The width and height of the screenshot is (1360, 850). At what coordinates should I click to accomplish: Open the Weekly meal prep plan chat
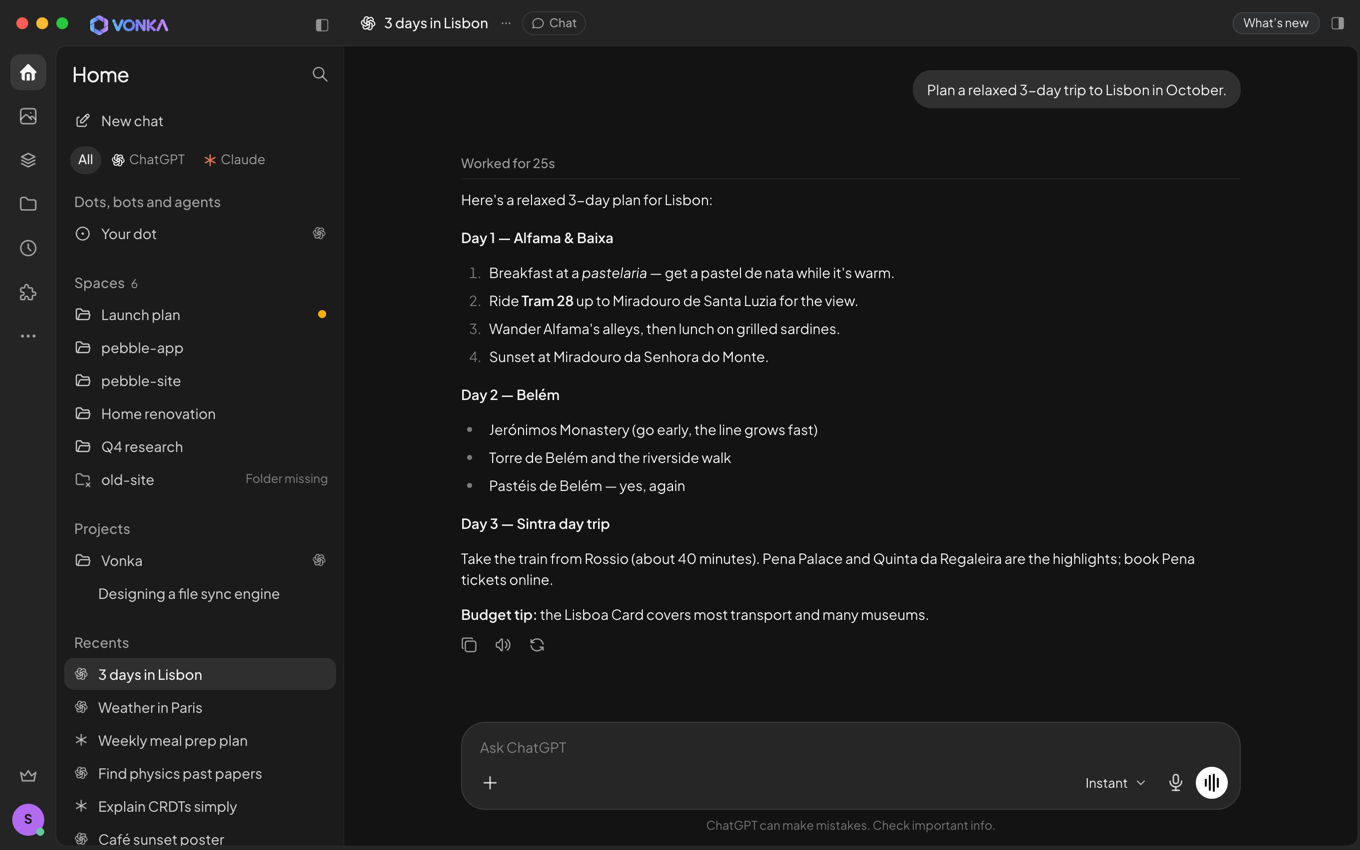pyautogui.click(x=200, y=741)
